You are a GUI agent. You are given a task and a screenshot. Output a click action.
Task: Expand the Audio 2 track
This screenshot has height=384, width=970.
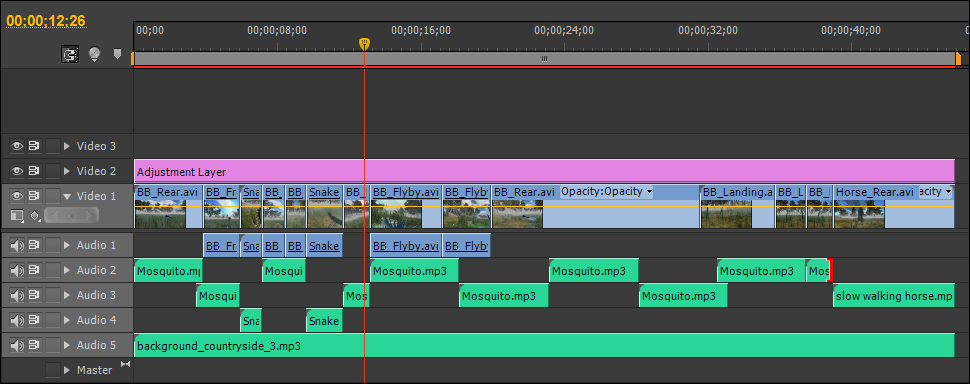67,270
